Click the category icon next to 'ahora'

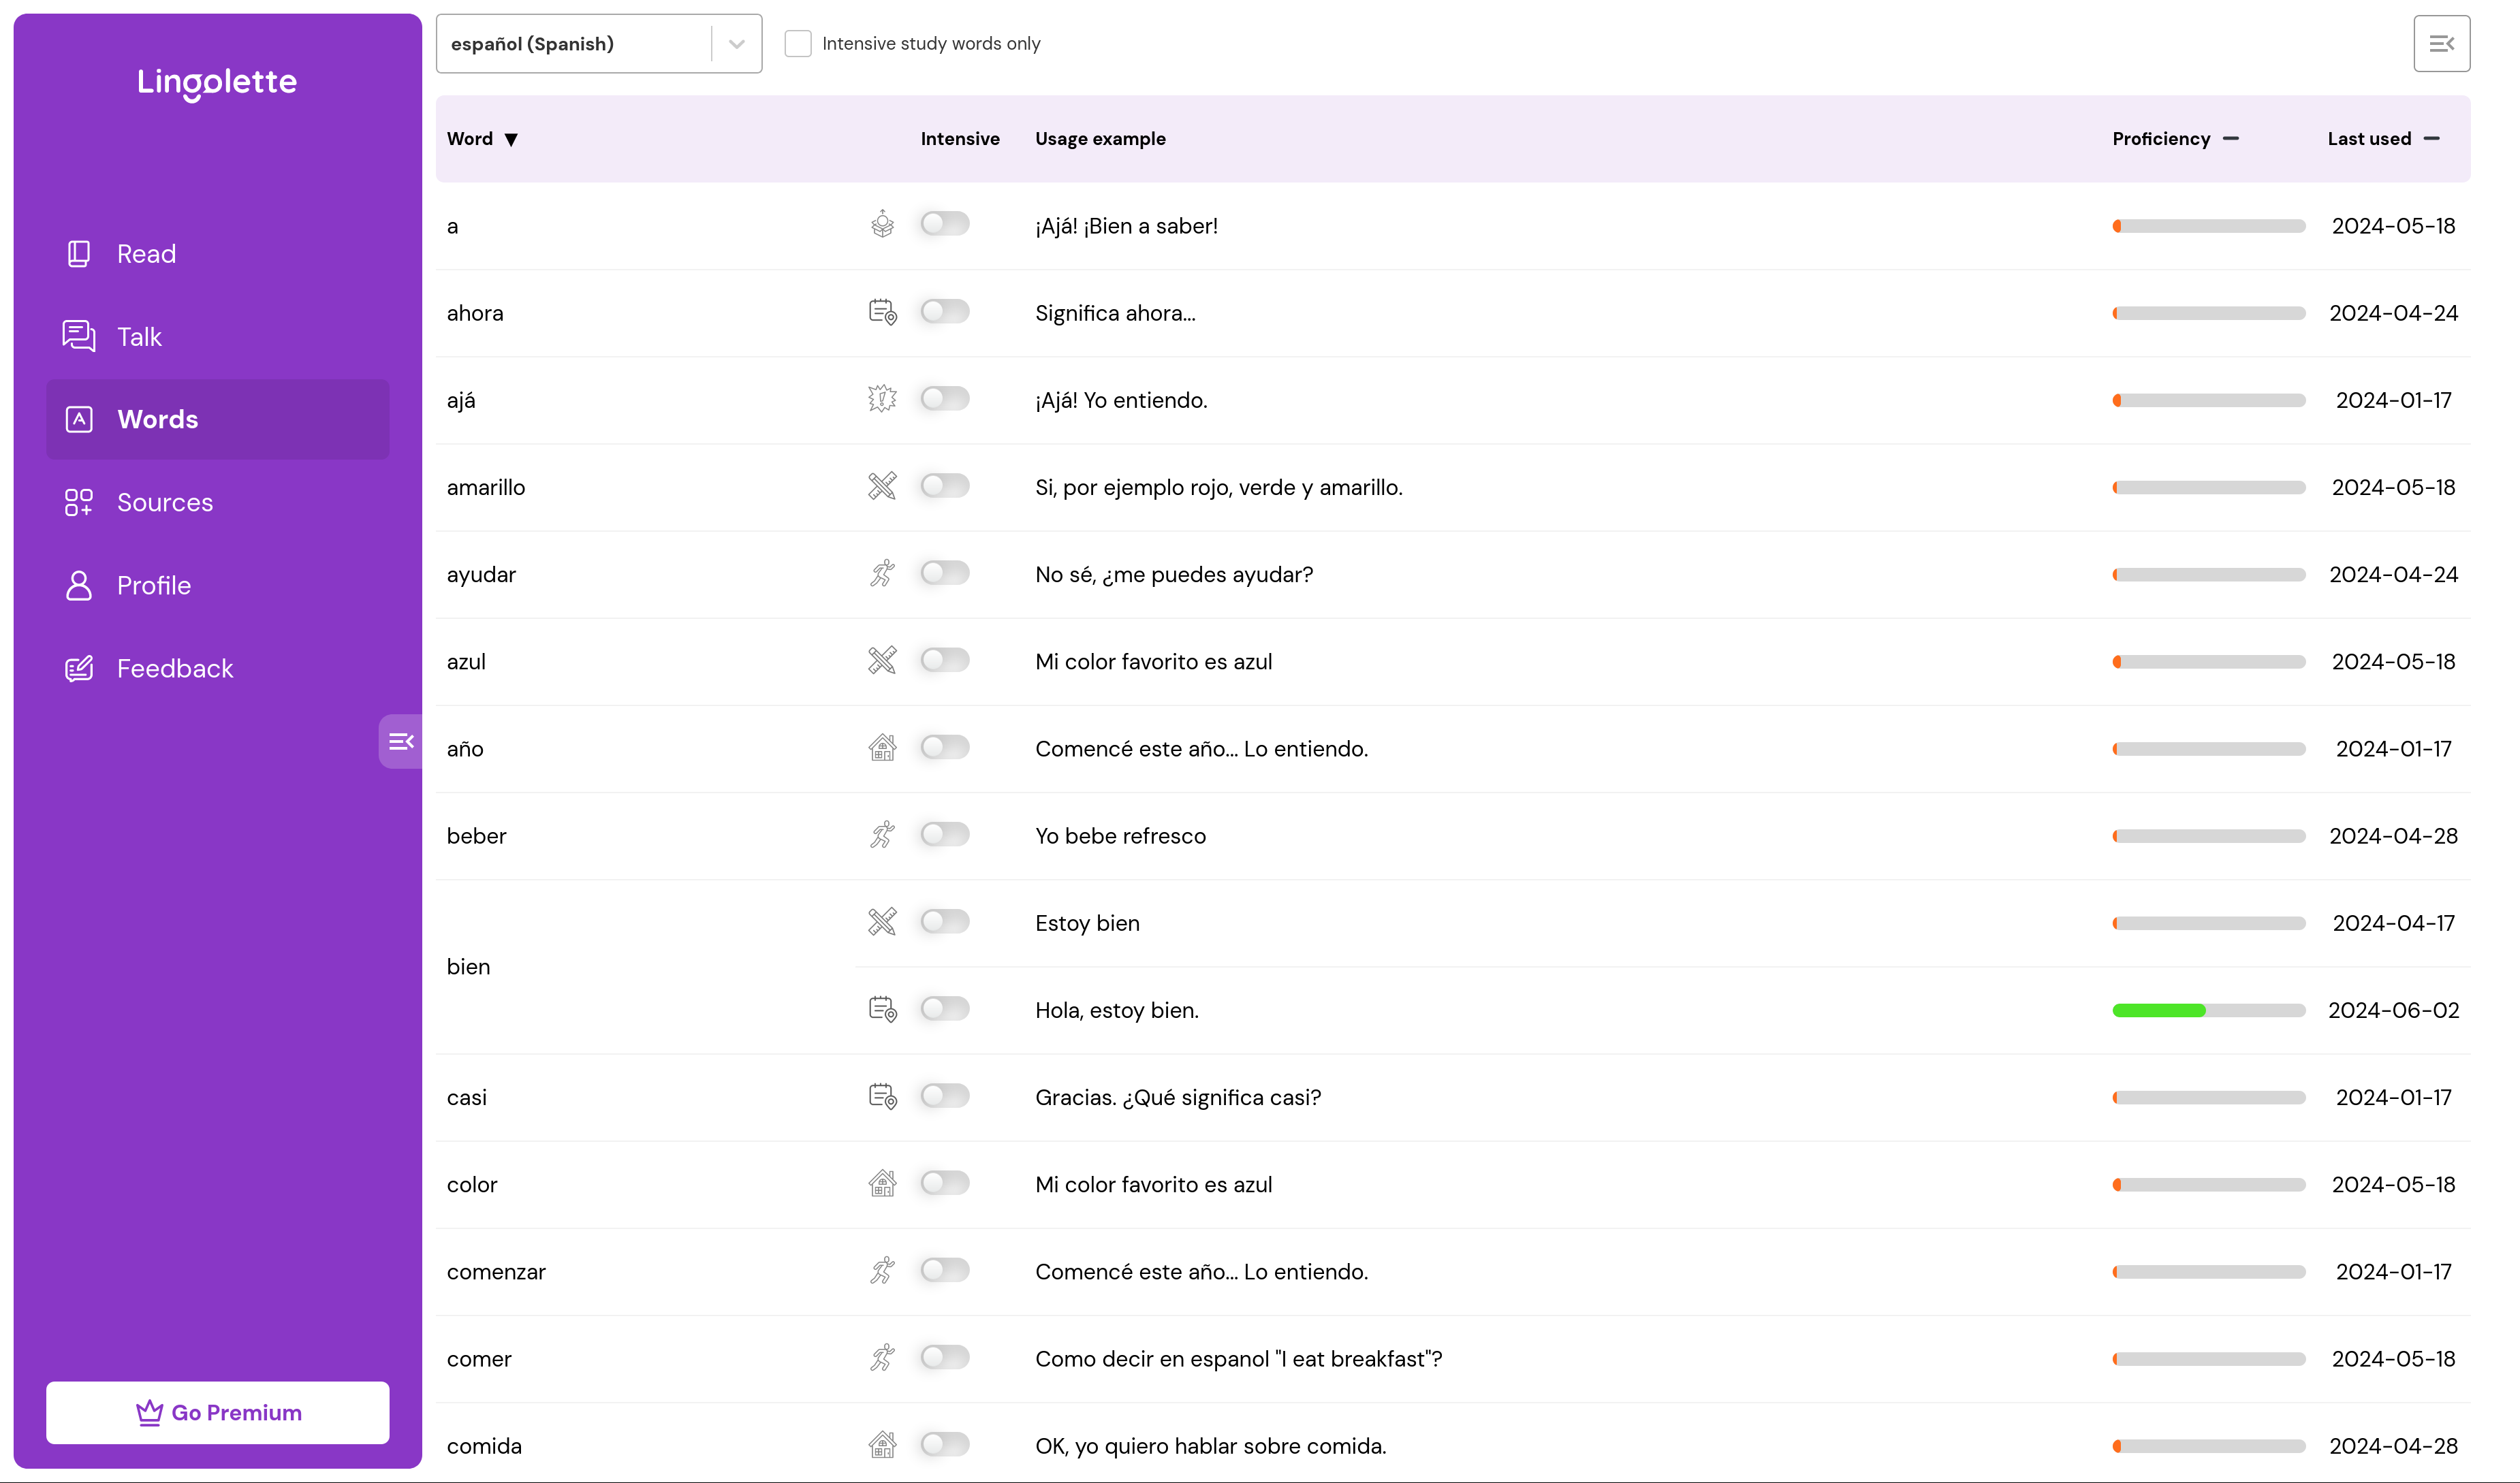(x=882, y=312)
